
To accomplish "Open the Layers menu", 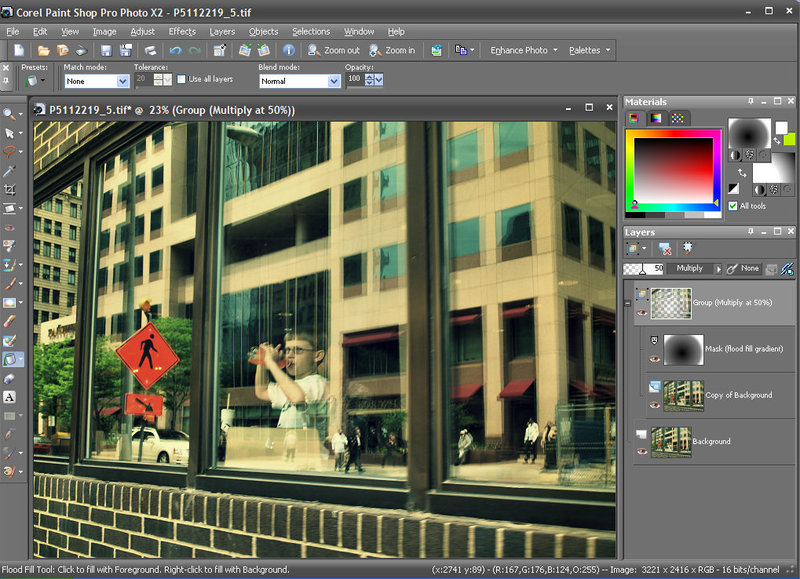I will 222,32.
